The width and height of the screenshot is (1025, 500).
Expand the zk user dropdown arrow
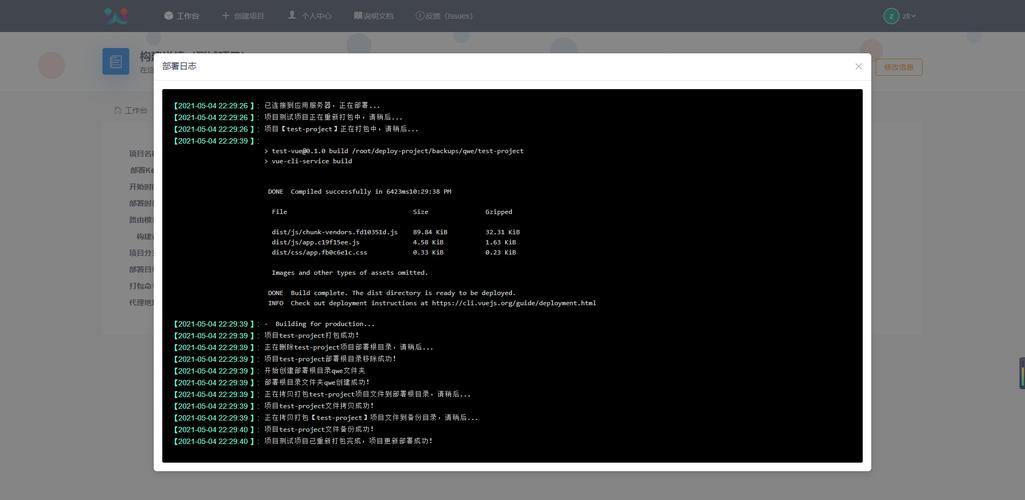click(913, 16)
